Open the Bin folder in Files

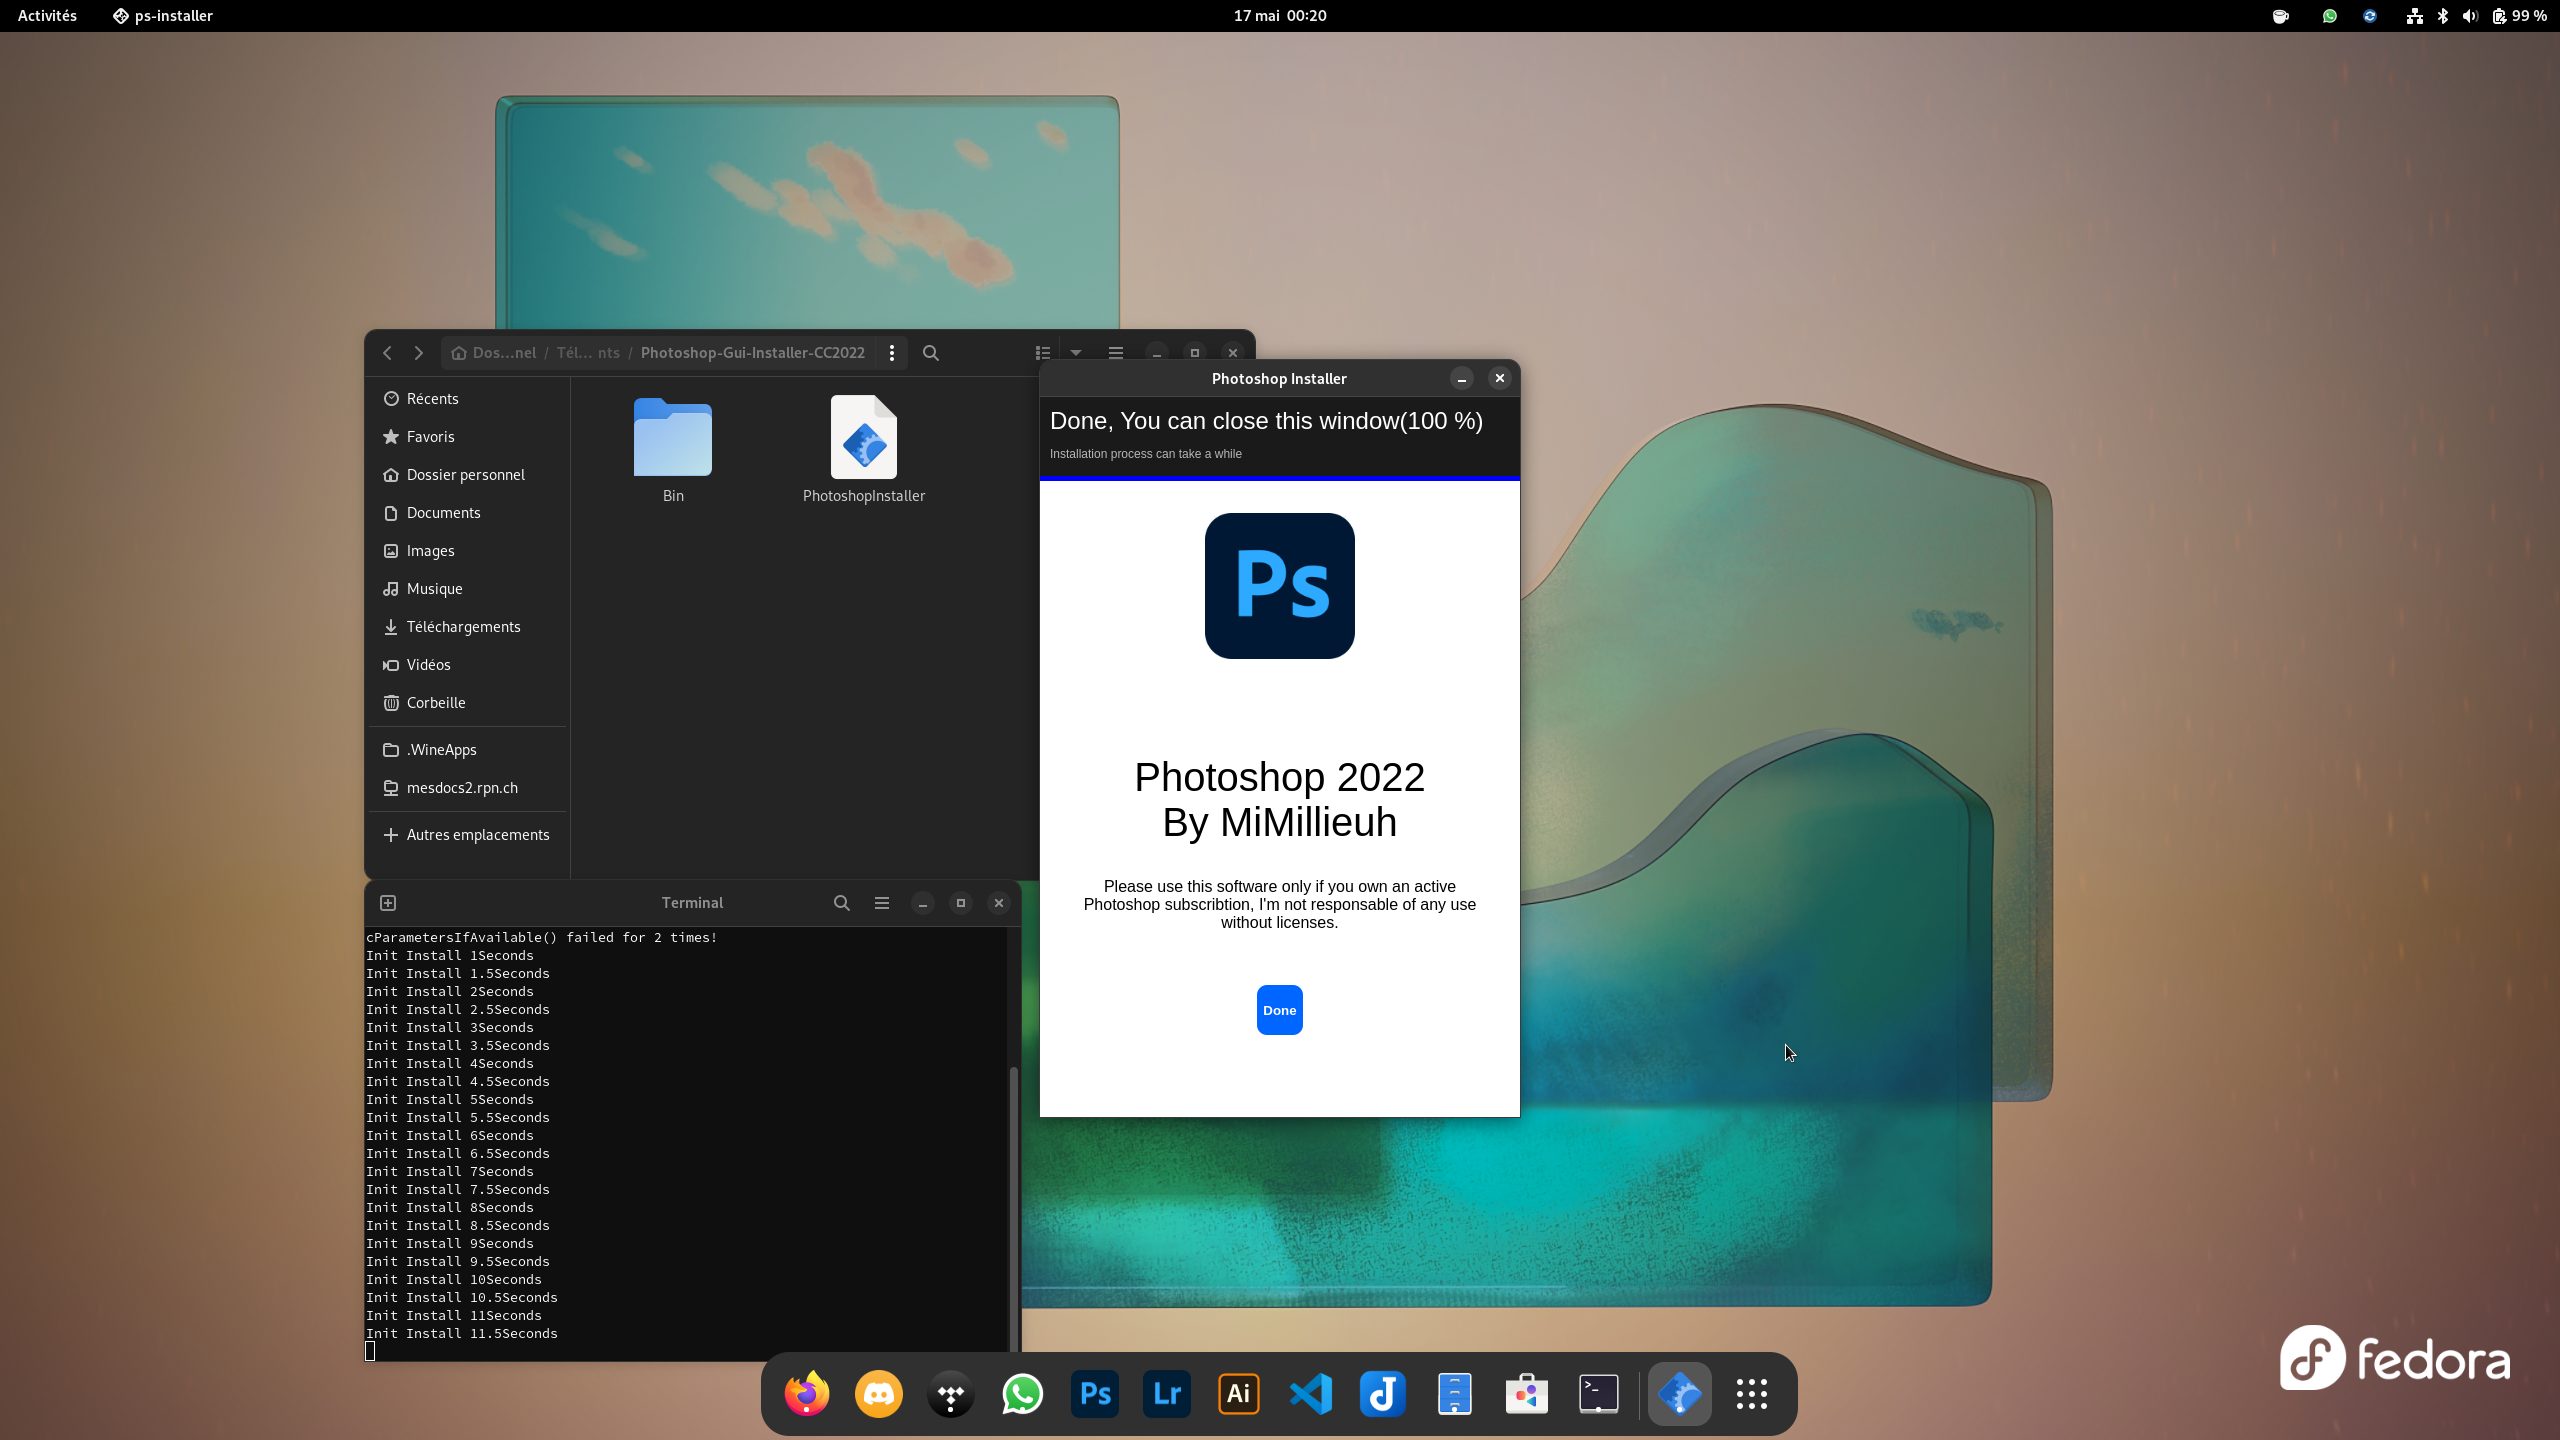pyautogui.click(x=673, y=438)
